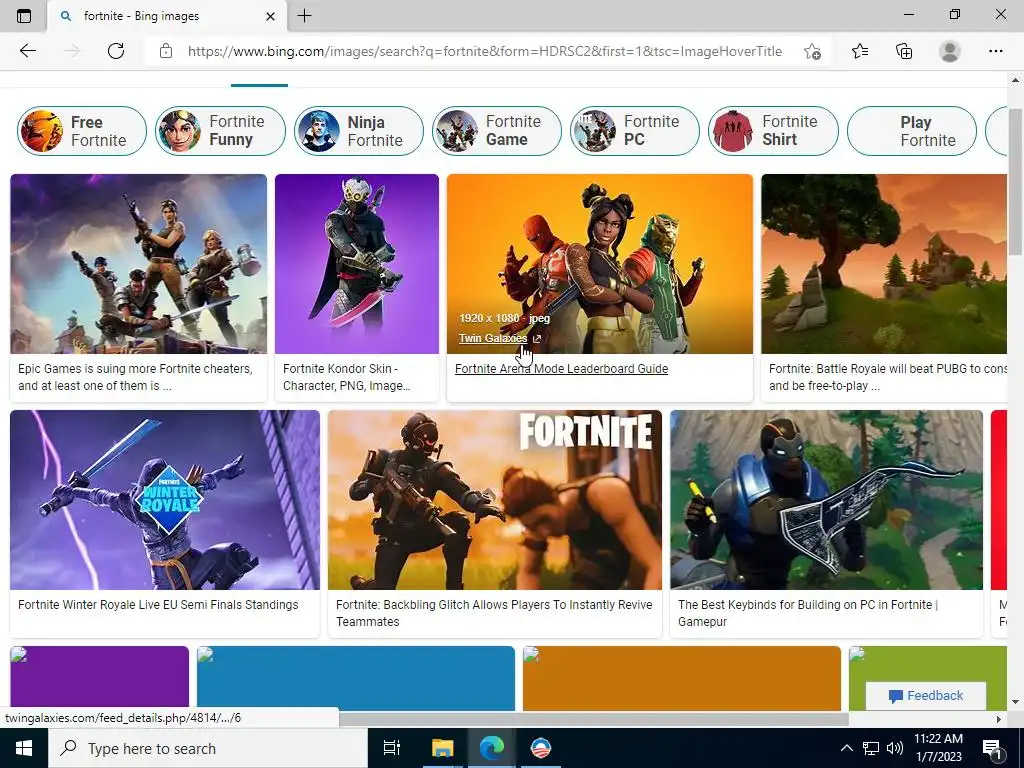Refresh the page with the reload icon
The image size is (1024, 768).
pos(116,51)
